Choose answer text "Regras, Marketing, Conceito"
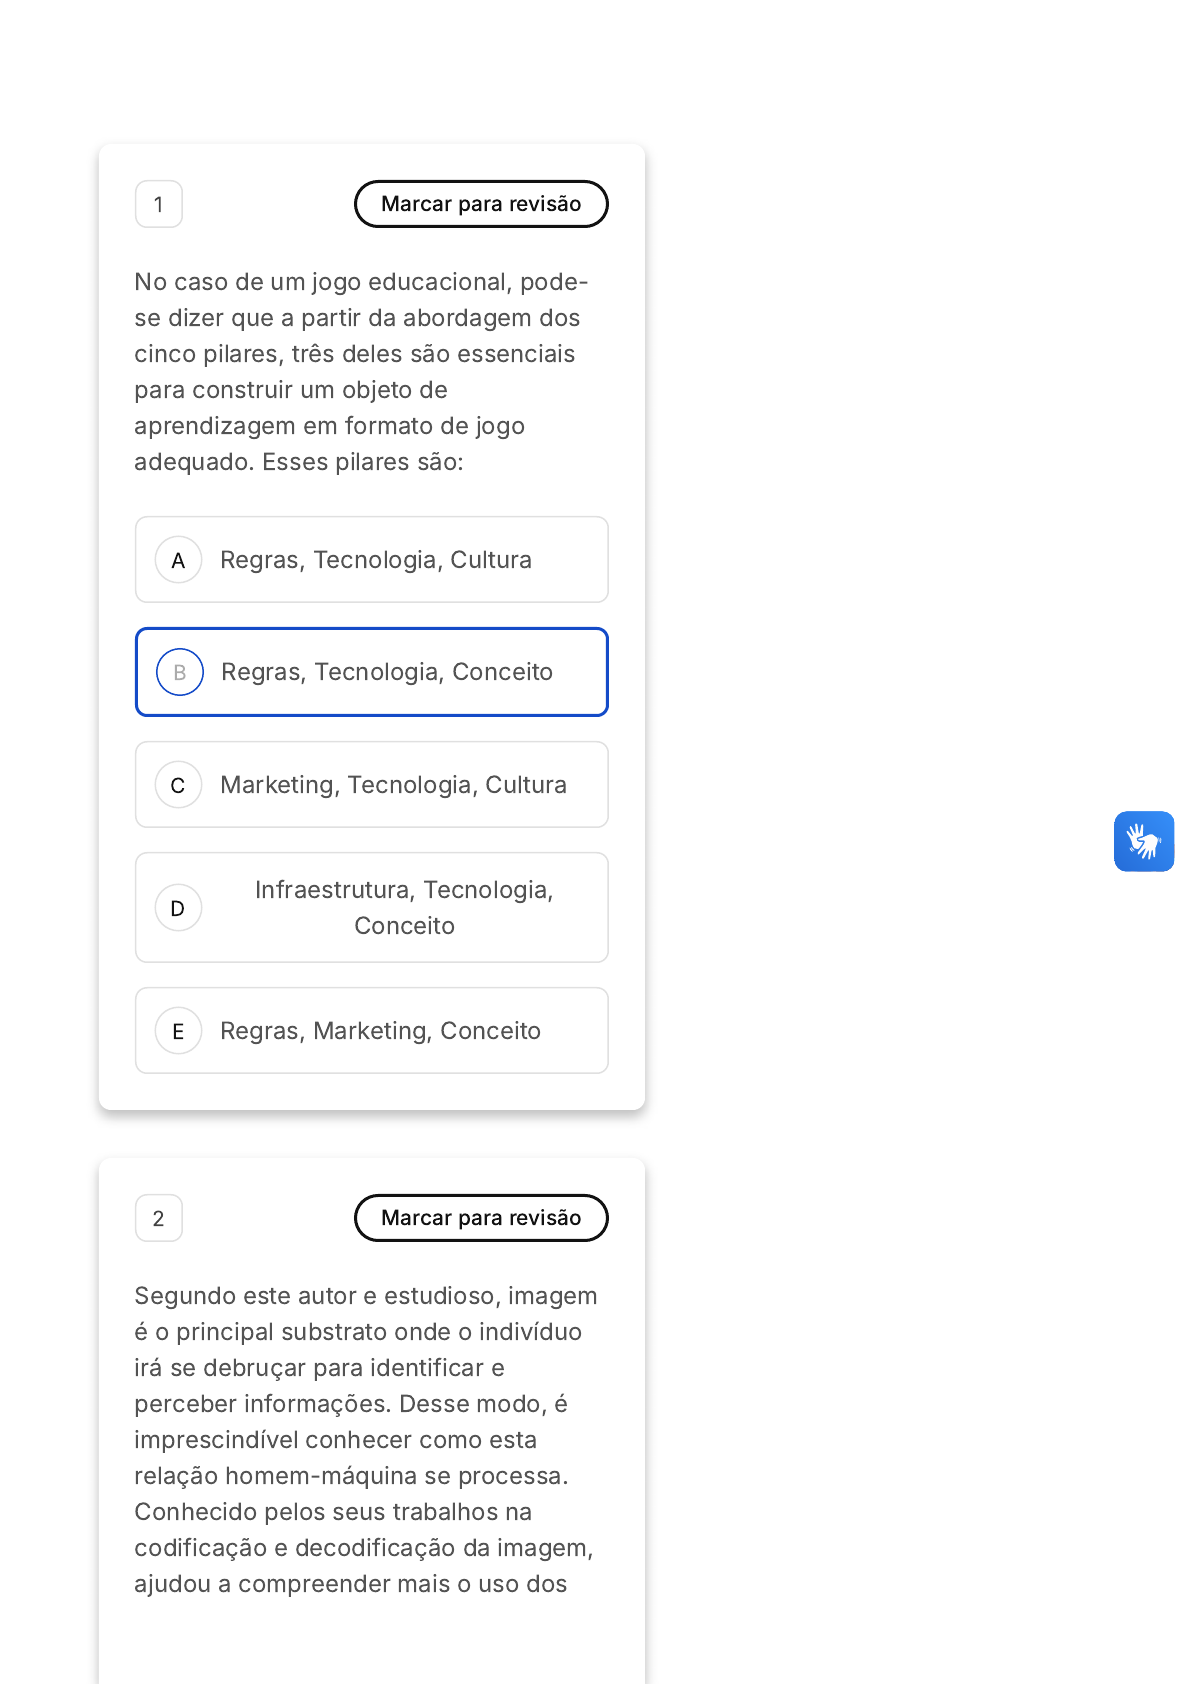The height and width of the screenshot is (1684, 1190). coord(381,1031)
